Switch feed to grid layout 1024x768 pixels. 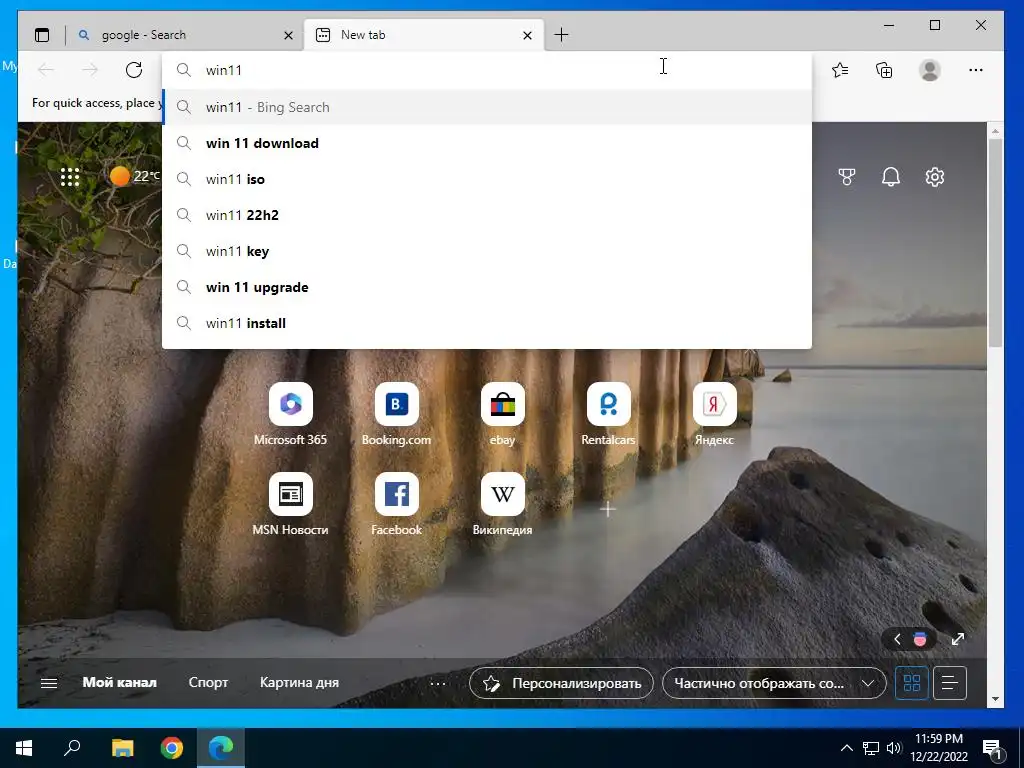pyautogui.click(x=912, y=683)
